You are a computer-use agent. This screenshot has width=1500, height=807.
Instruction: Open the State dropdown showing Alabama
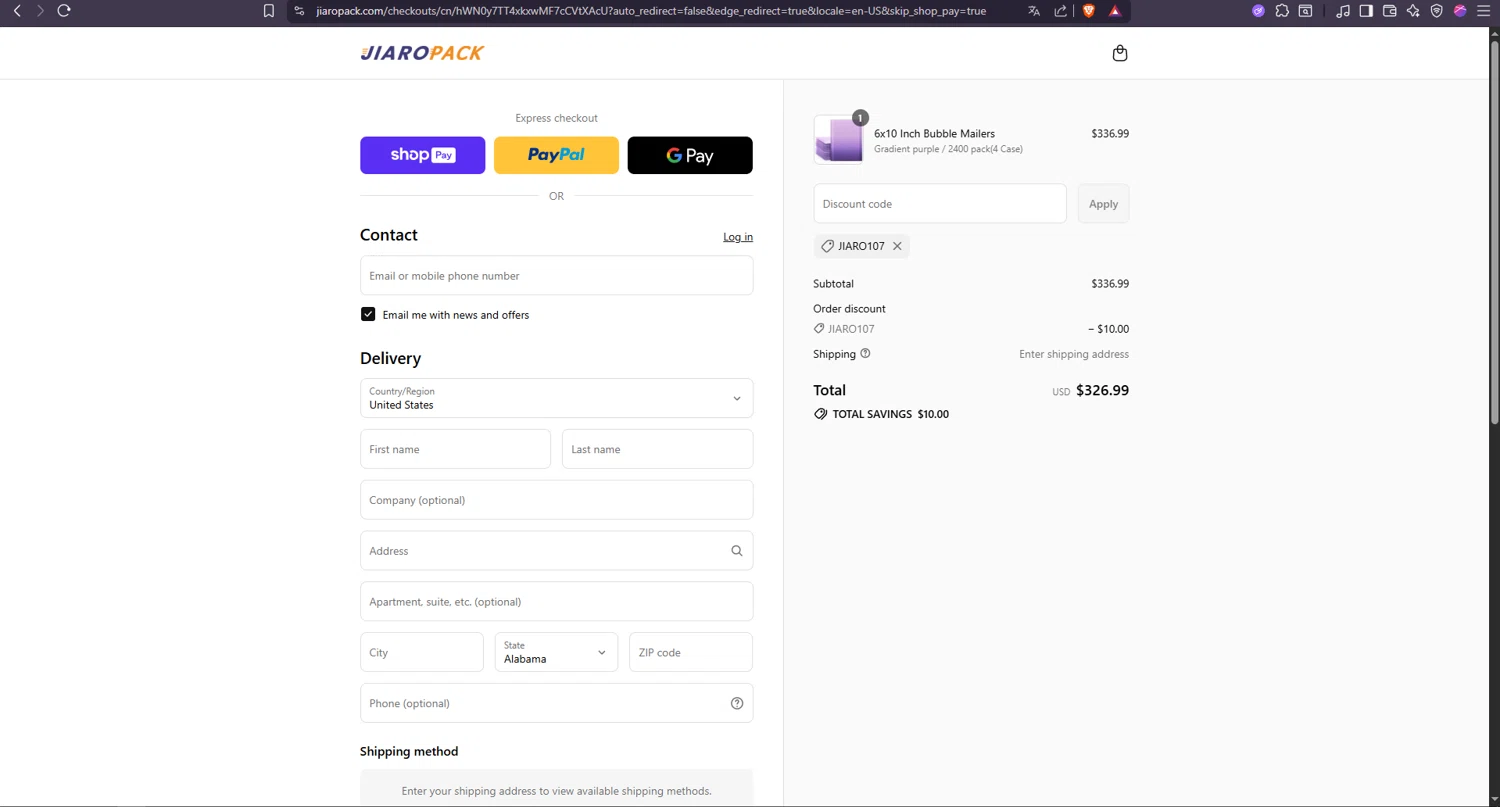pos(556,652)
